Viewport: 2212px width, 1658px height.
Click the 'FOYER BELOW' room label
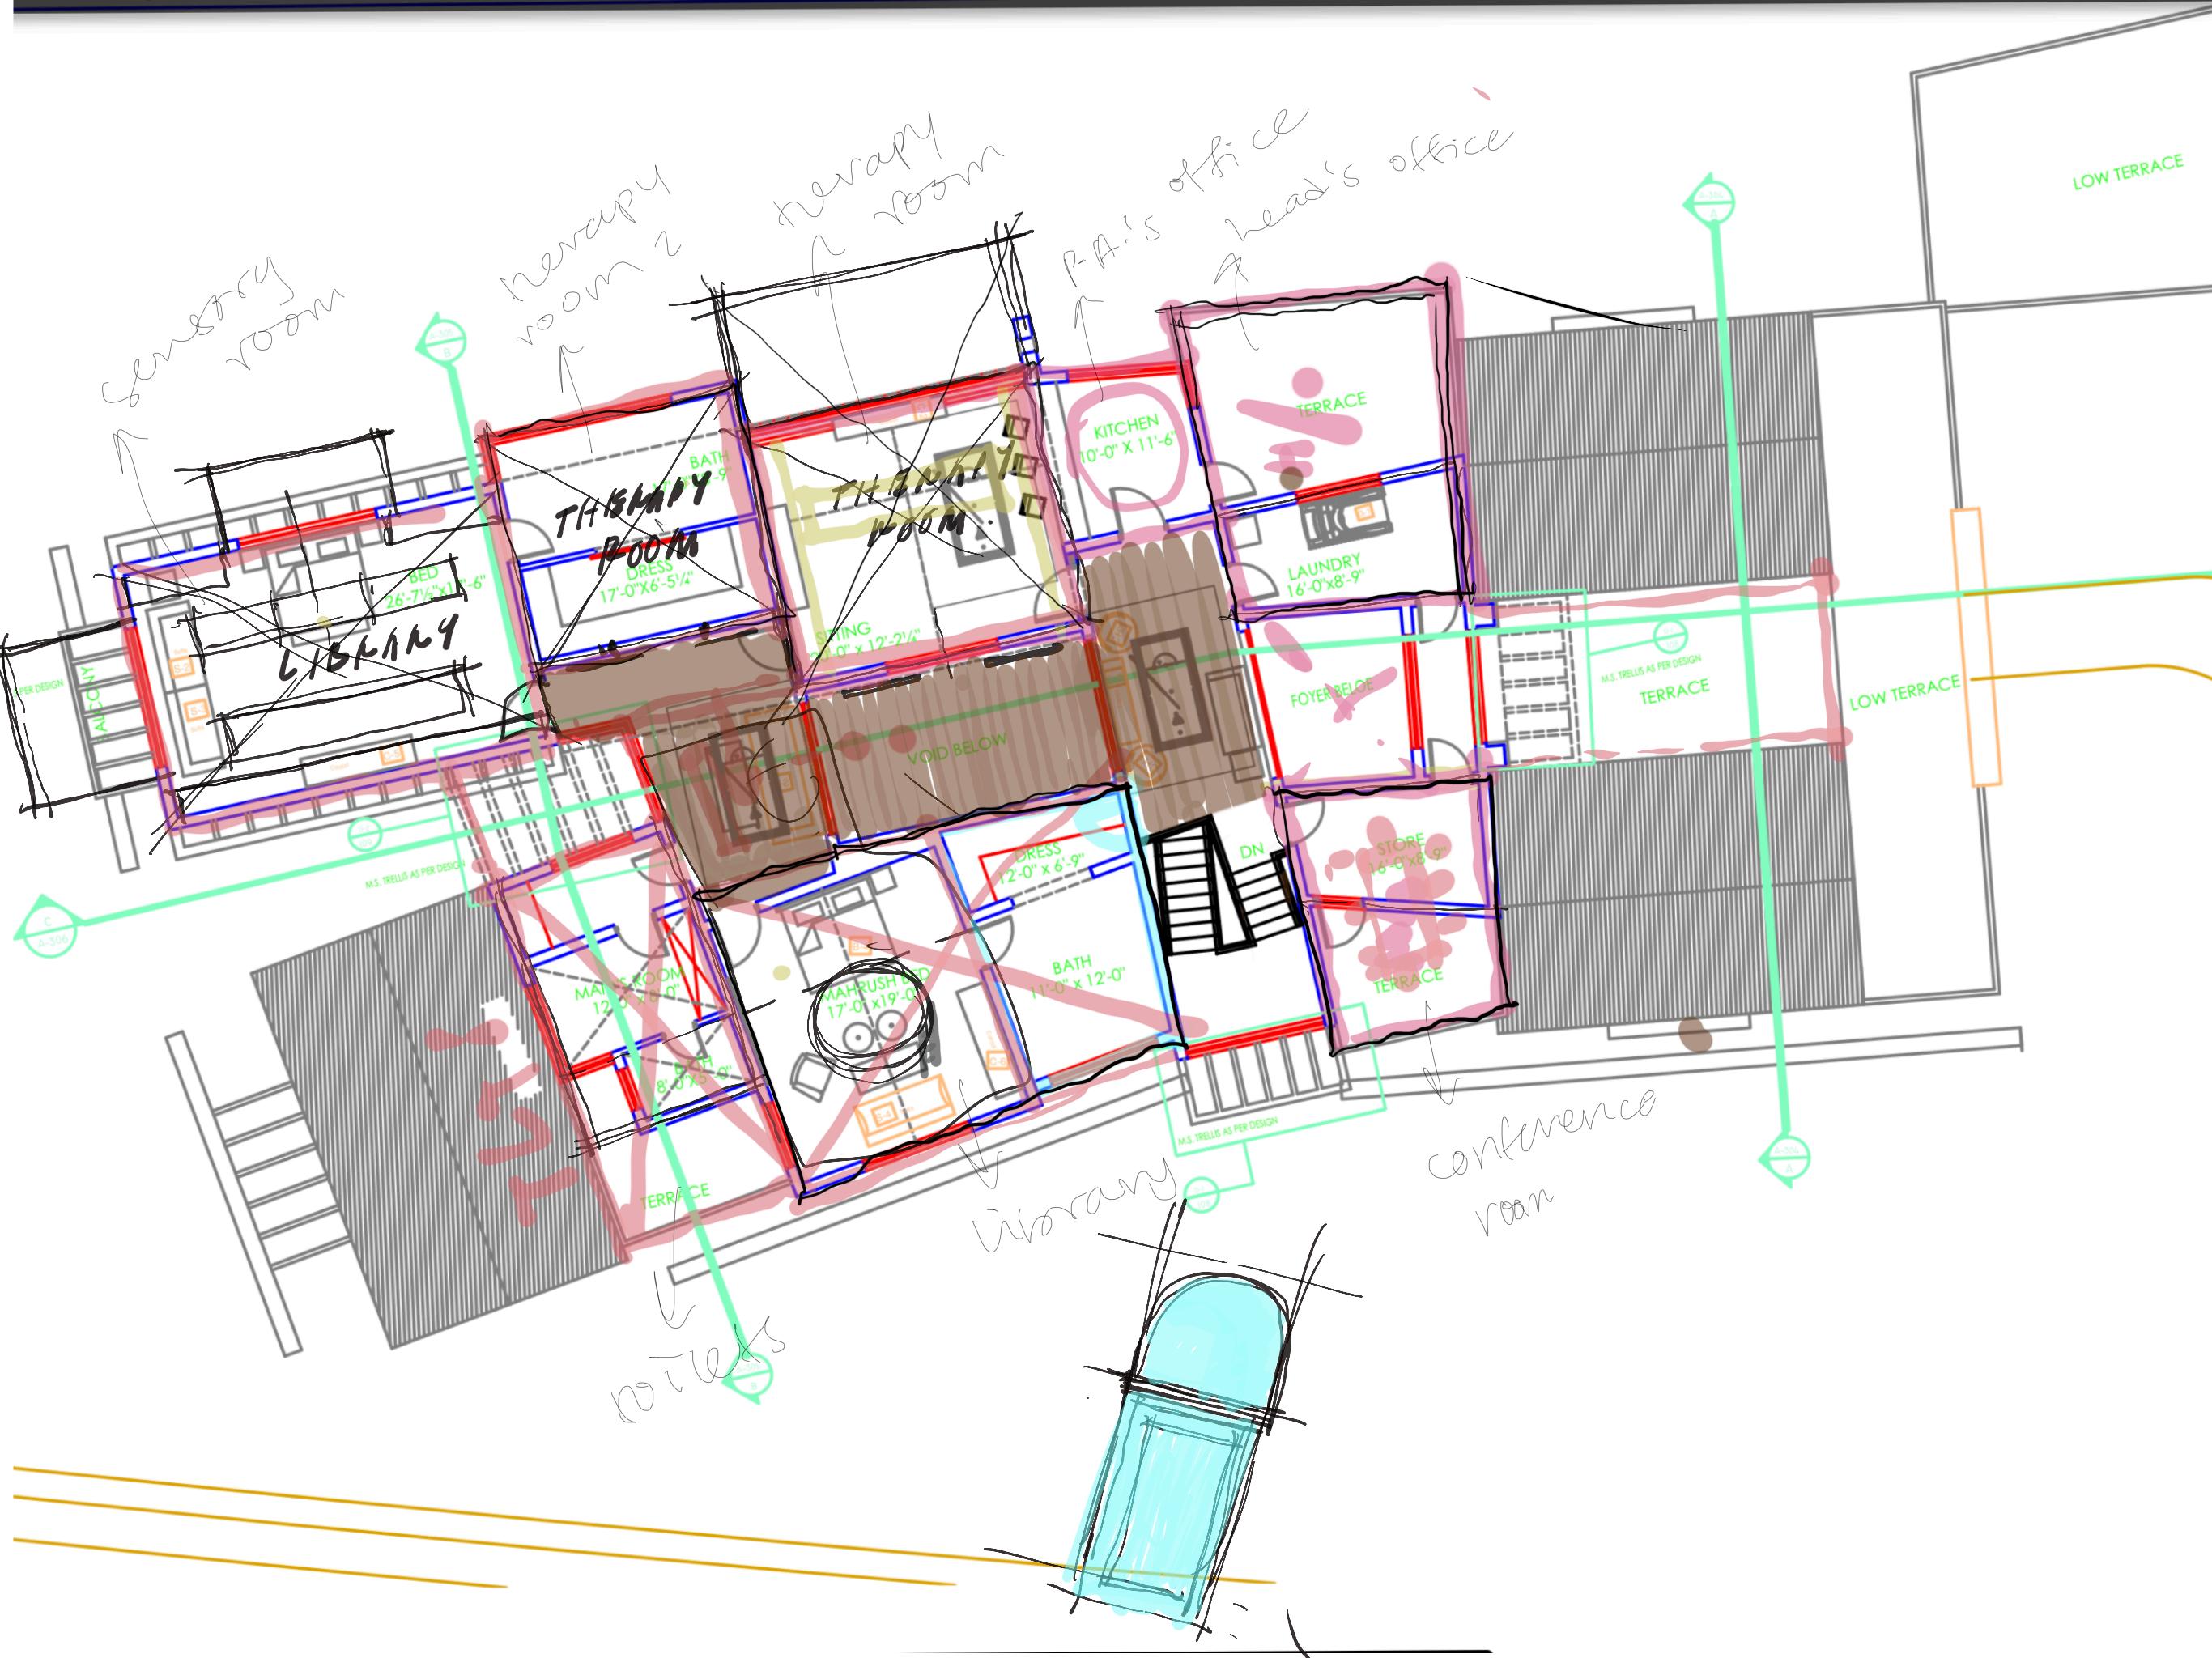tap(1331, 692)
